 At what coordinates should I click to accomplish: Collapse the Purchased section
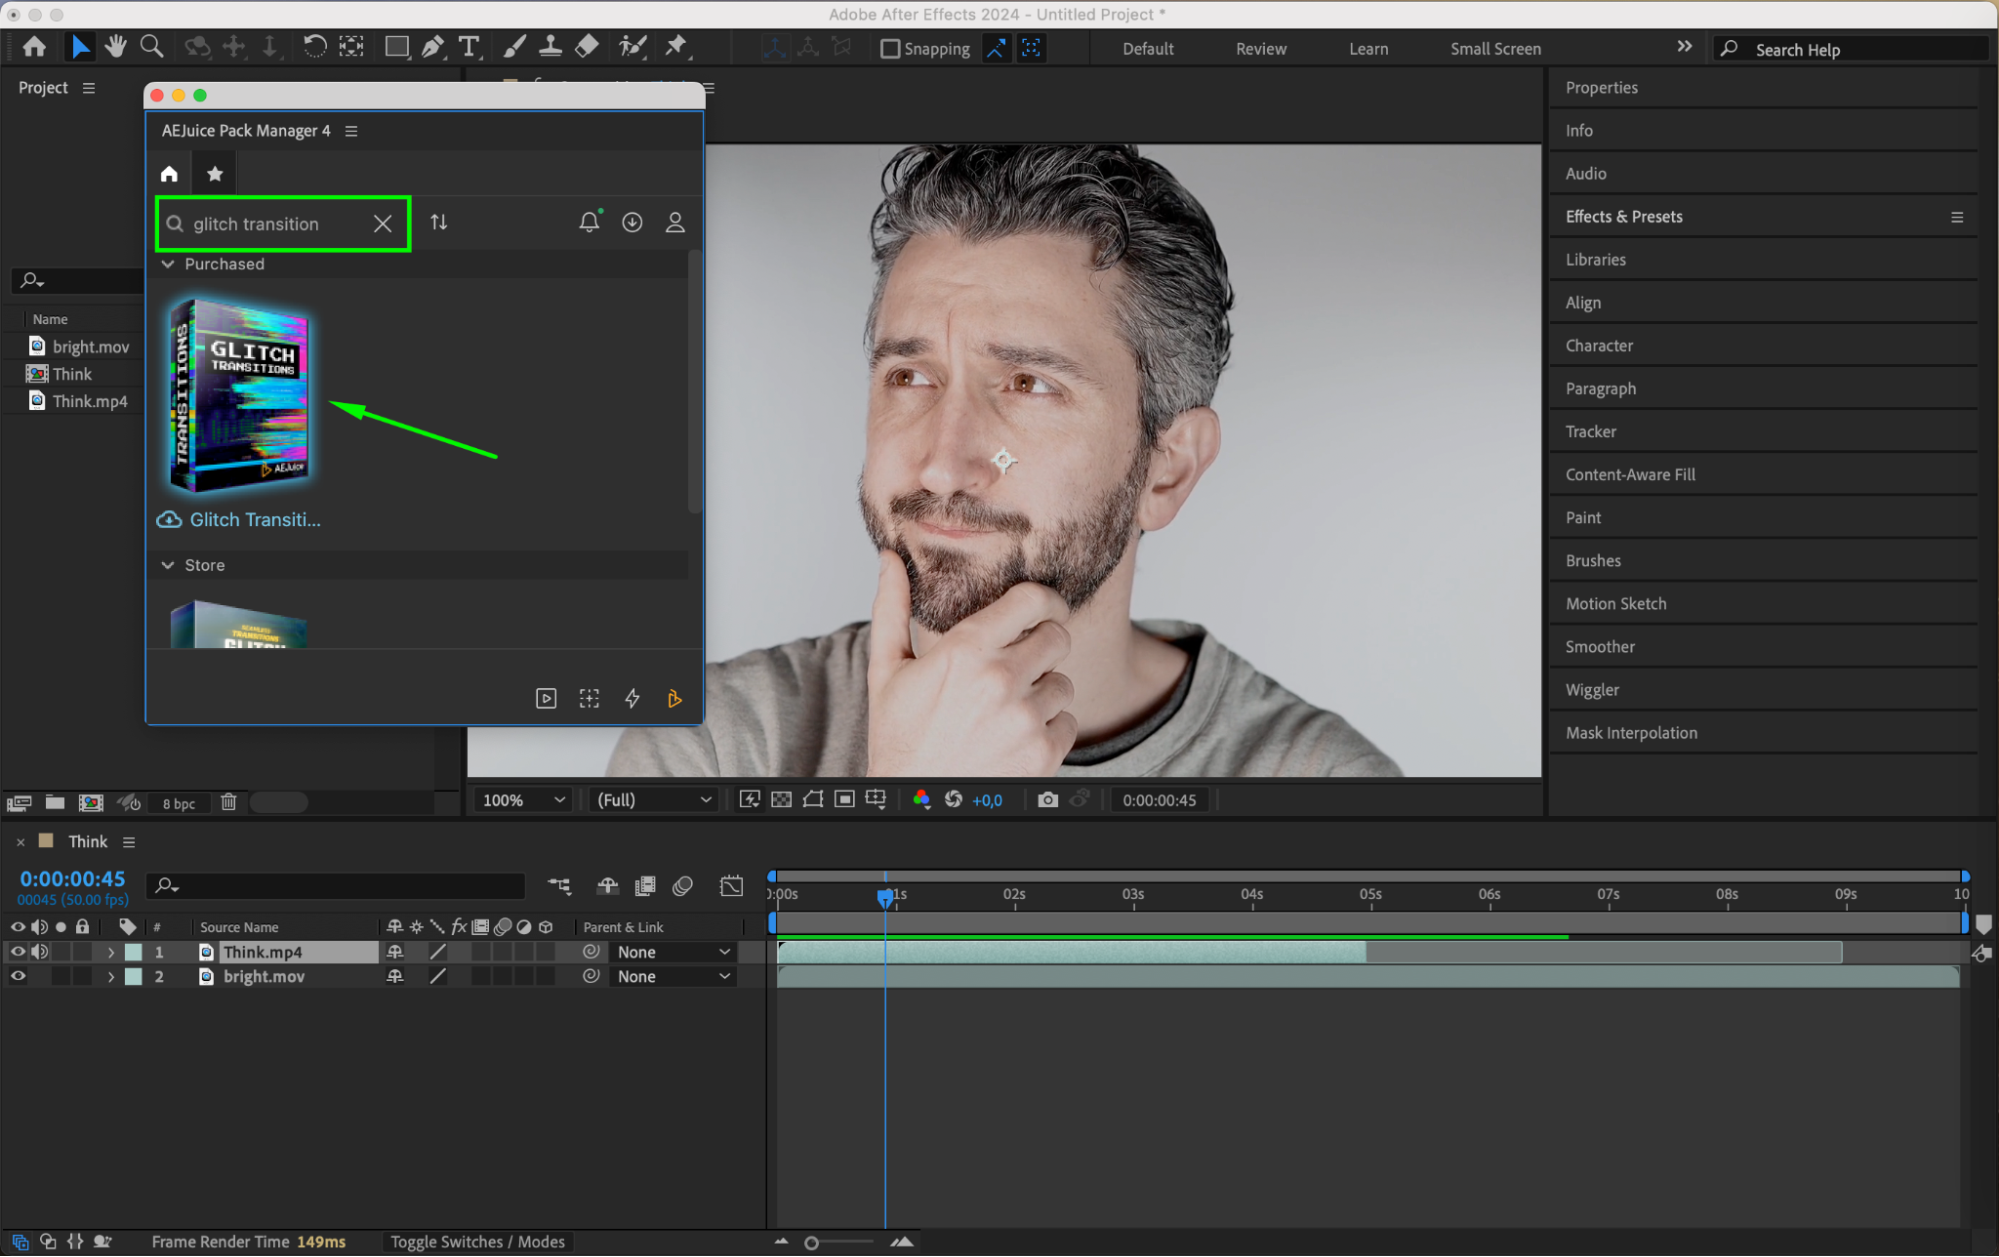(x=168, y=264)
